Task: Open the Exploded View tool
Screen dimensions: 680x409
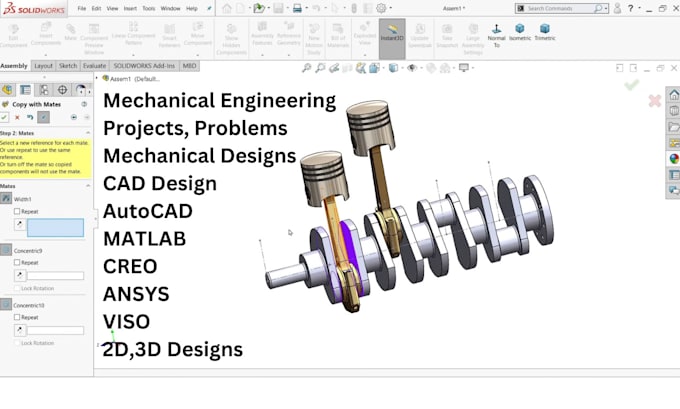Action: [365, 34]
